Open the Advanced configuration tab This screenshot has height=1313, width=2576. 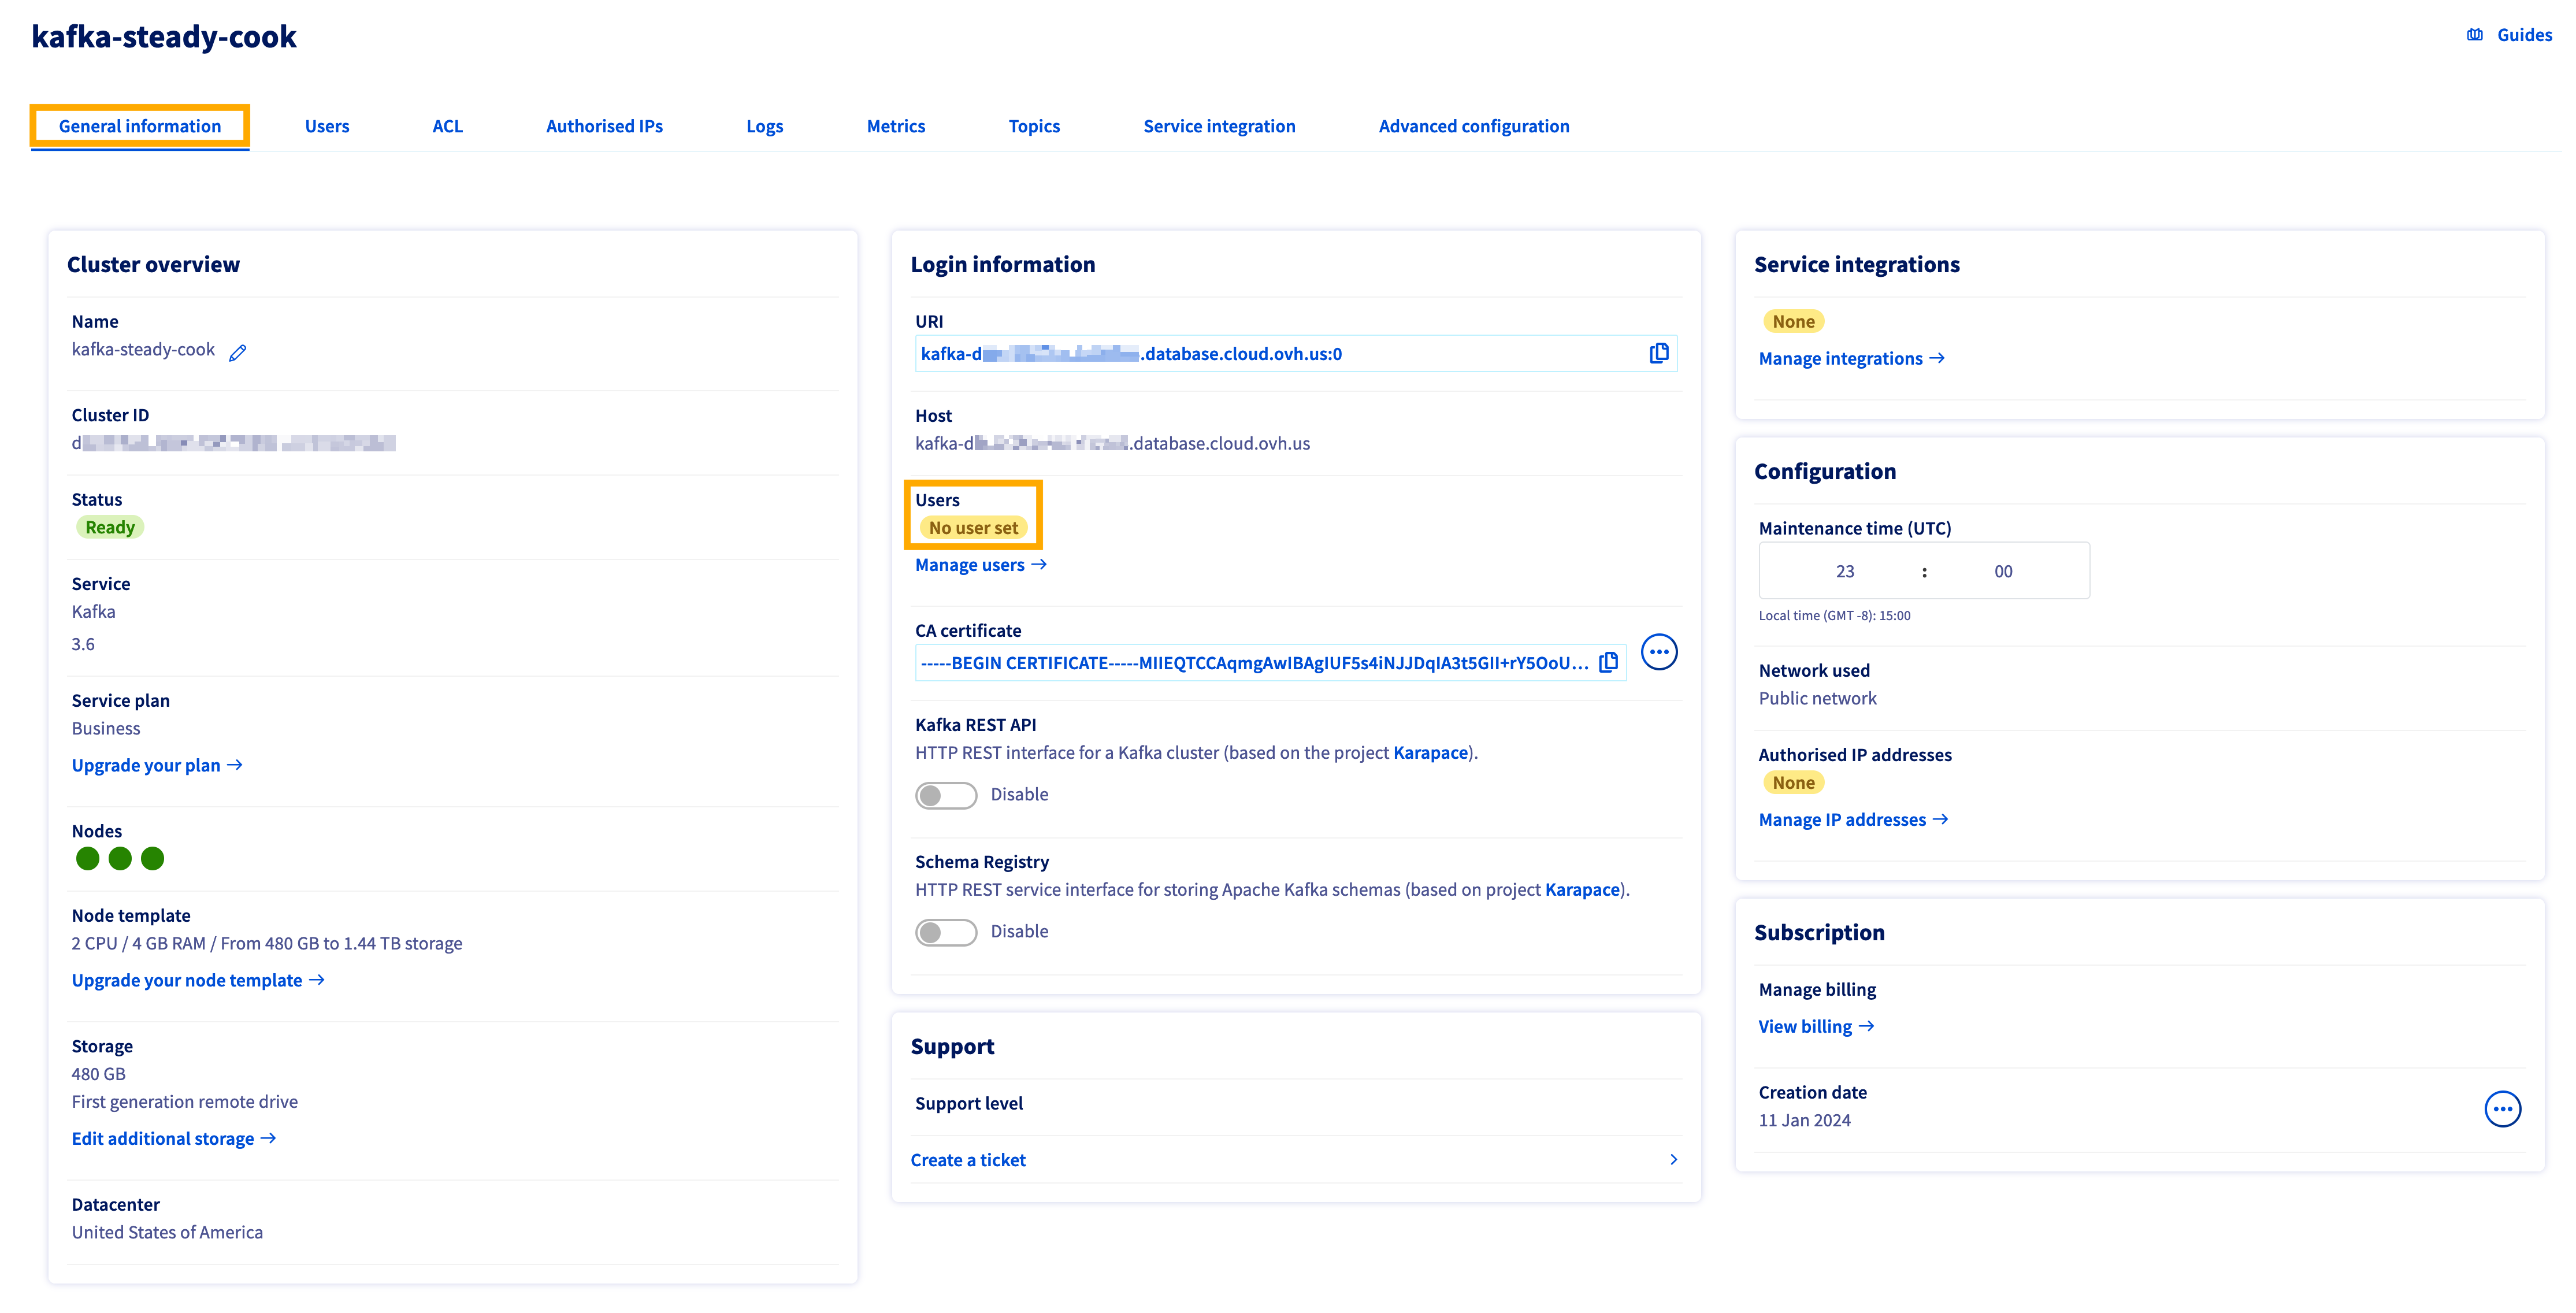[1474, 126]
